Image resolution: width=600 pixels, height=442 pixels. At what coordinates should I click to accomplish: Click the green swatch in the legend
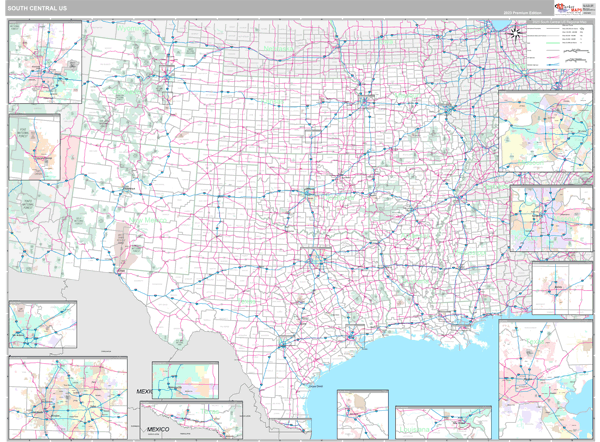[553, 43]
